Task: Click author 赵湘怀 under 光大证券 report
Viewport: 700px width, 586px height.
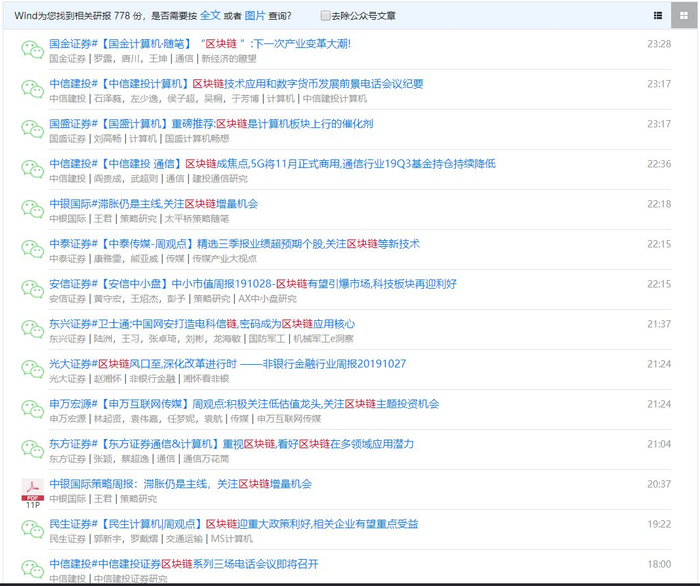Action: (x=108, y=379)
